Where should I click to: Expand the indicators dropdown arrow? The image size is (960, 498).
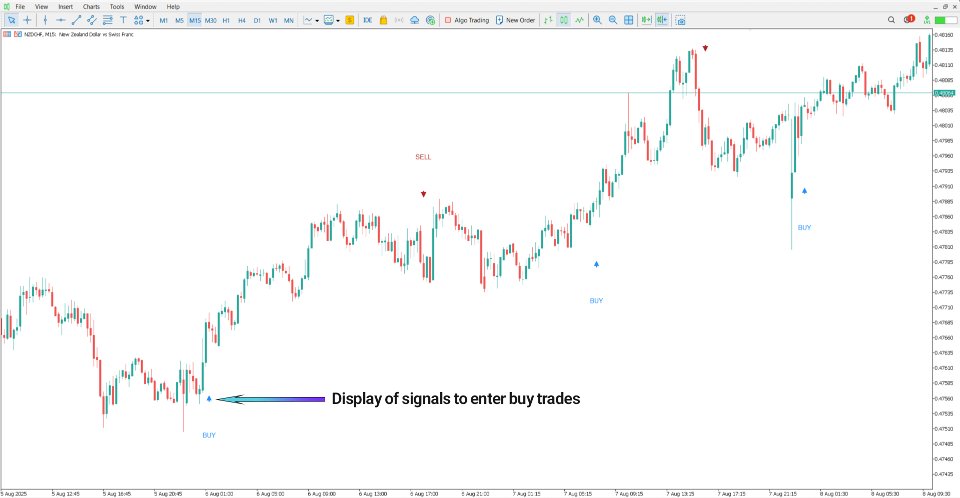(317, 21)
